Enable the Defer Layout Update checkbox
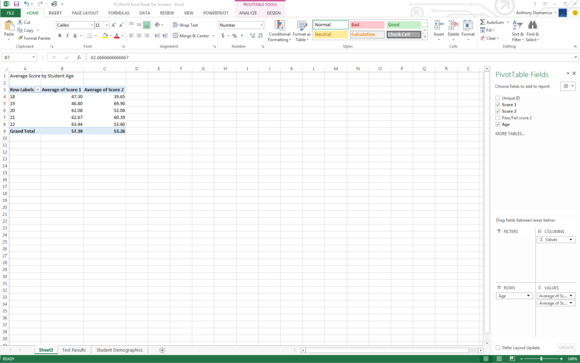 pos(498,348)
